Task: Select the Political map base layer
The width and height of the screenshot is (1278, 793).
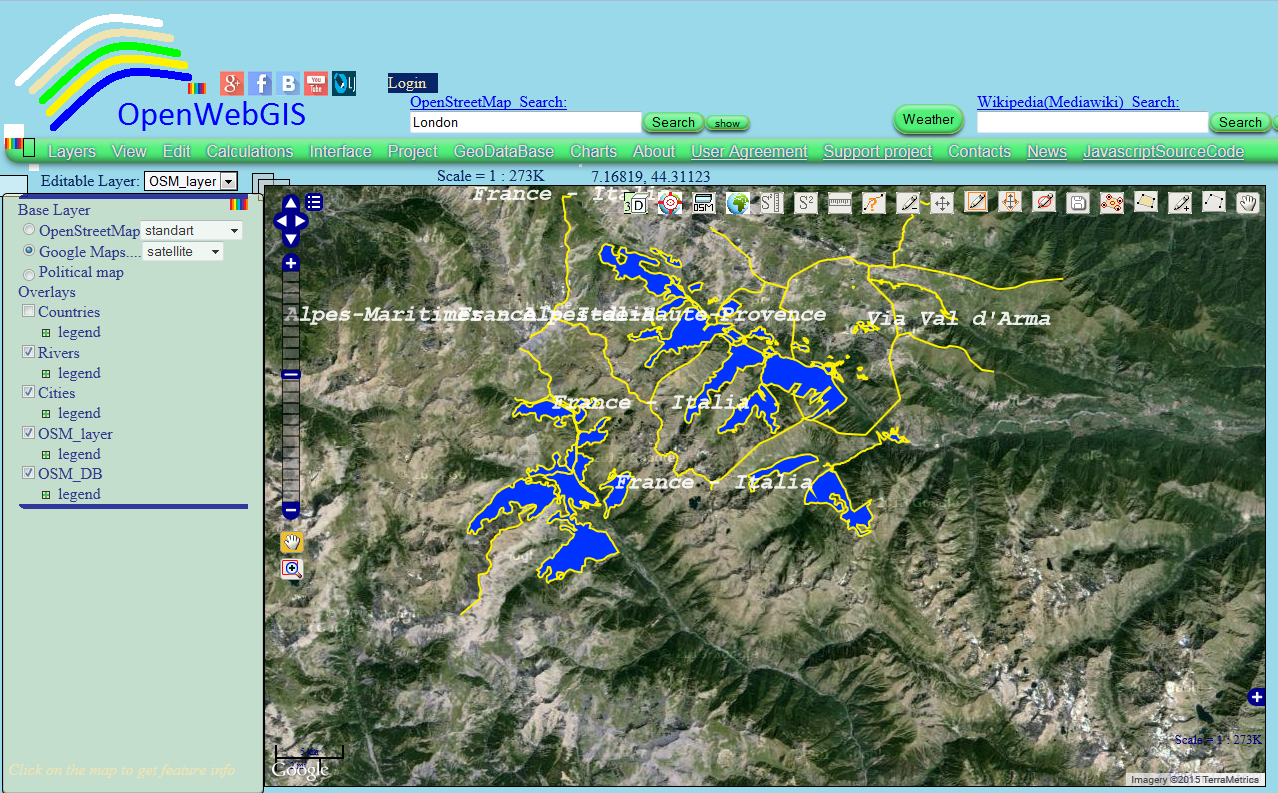Action: point(28,273)
